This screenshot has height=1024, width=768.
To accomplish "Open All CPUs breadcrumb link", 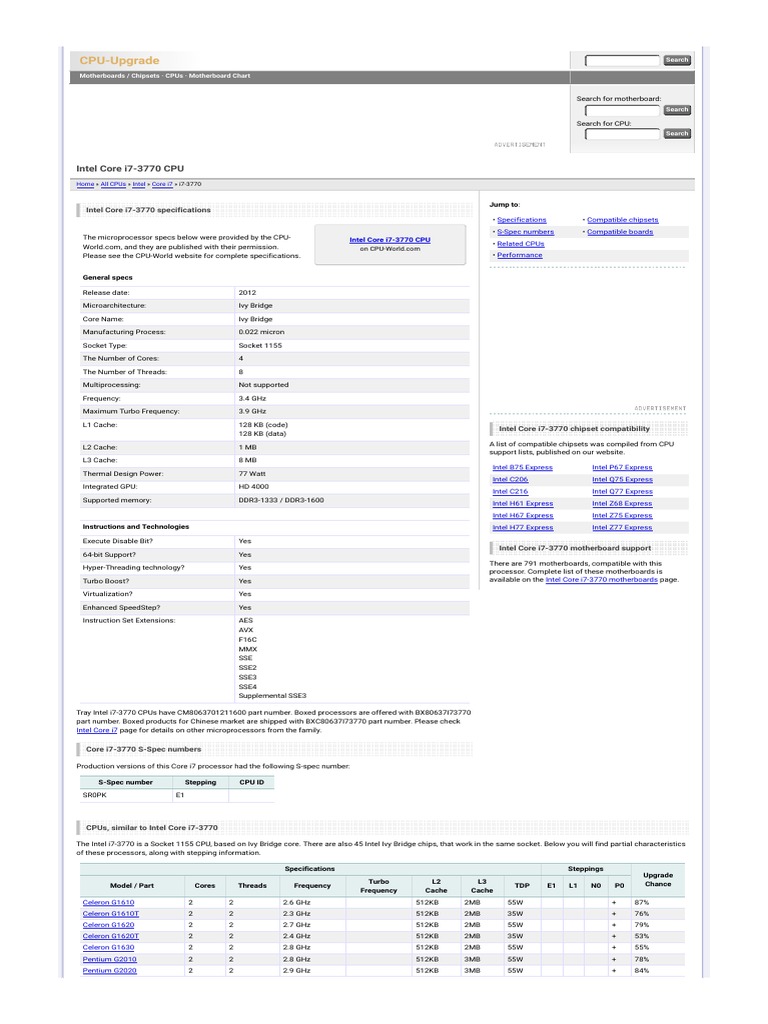I will (x=113, y=184).
